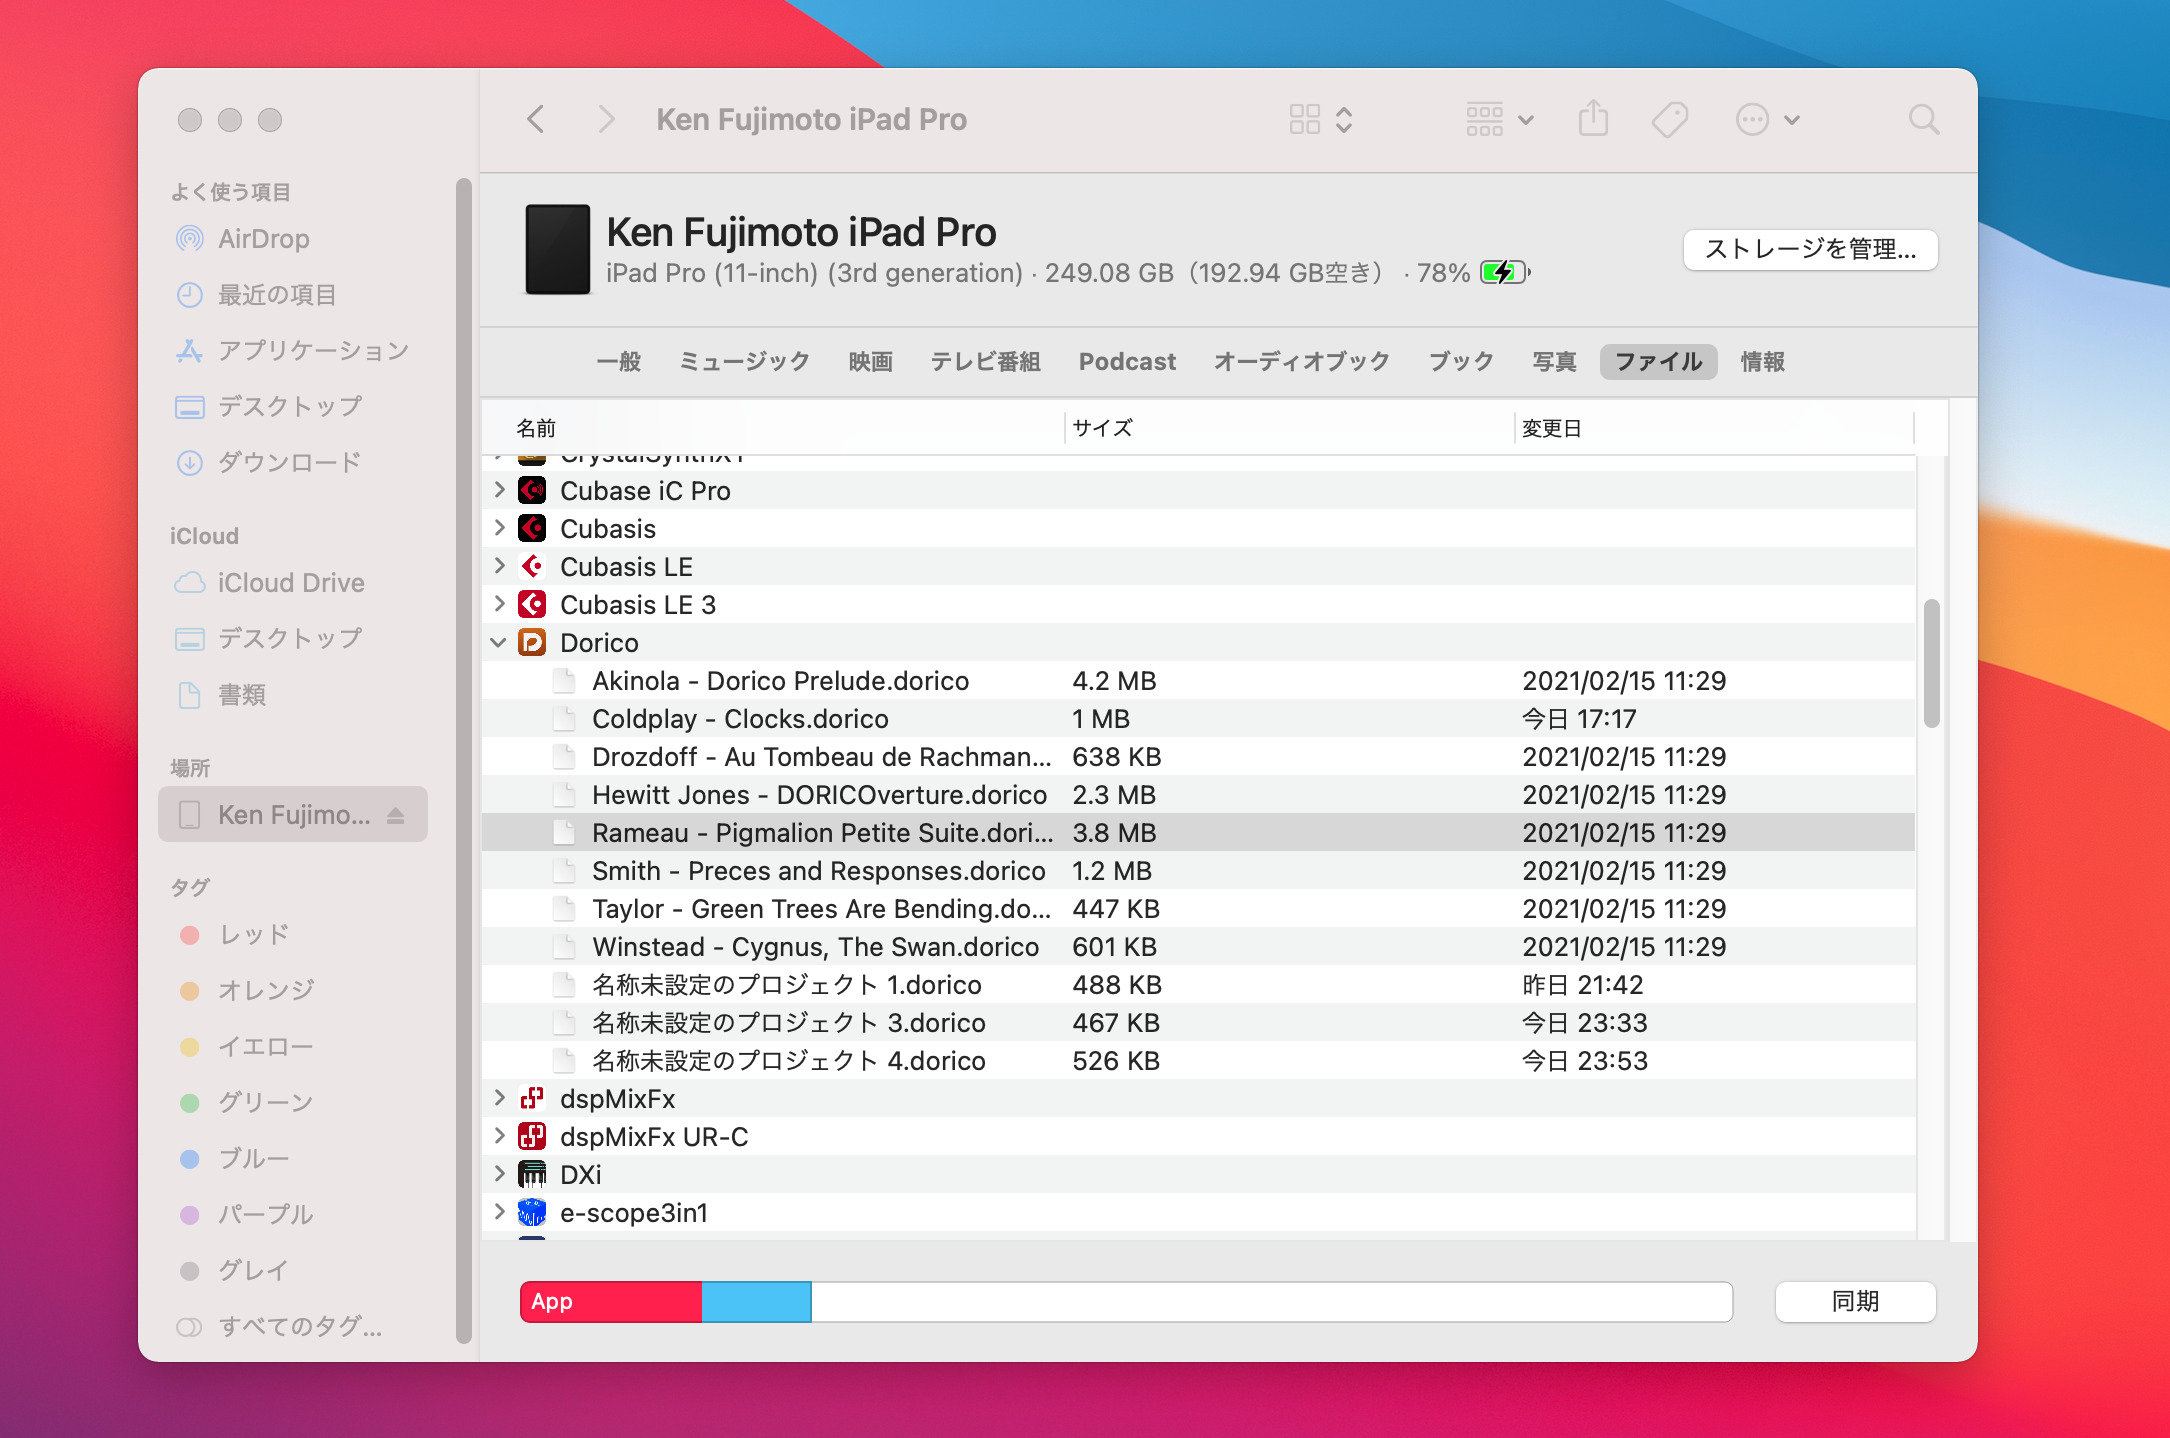
Task: Click the battery charging indicator
Action: 1505,272
